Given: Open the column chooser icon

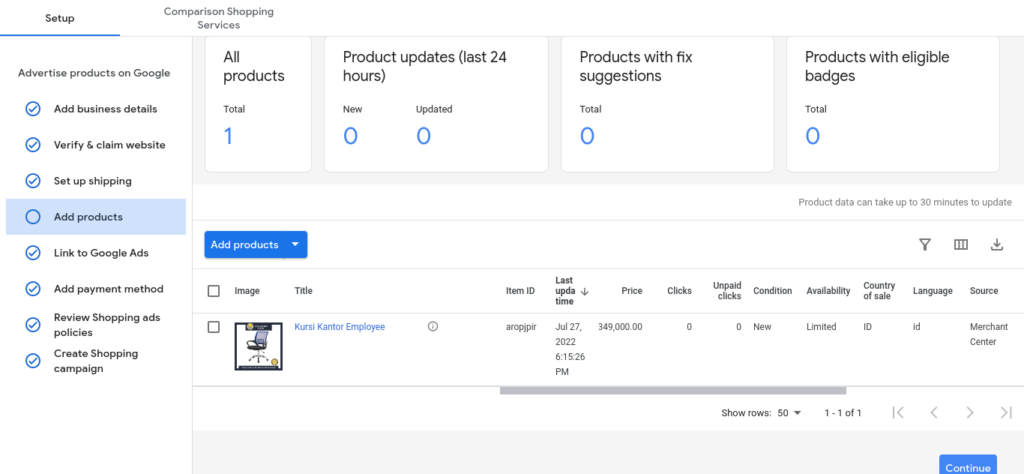Looking at the screenshot, I should pos(961,245).
